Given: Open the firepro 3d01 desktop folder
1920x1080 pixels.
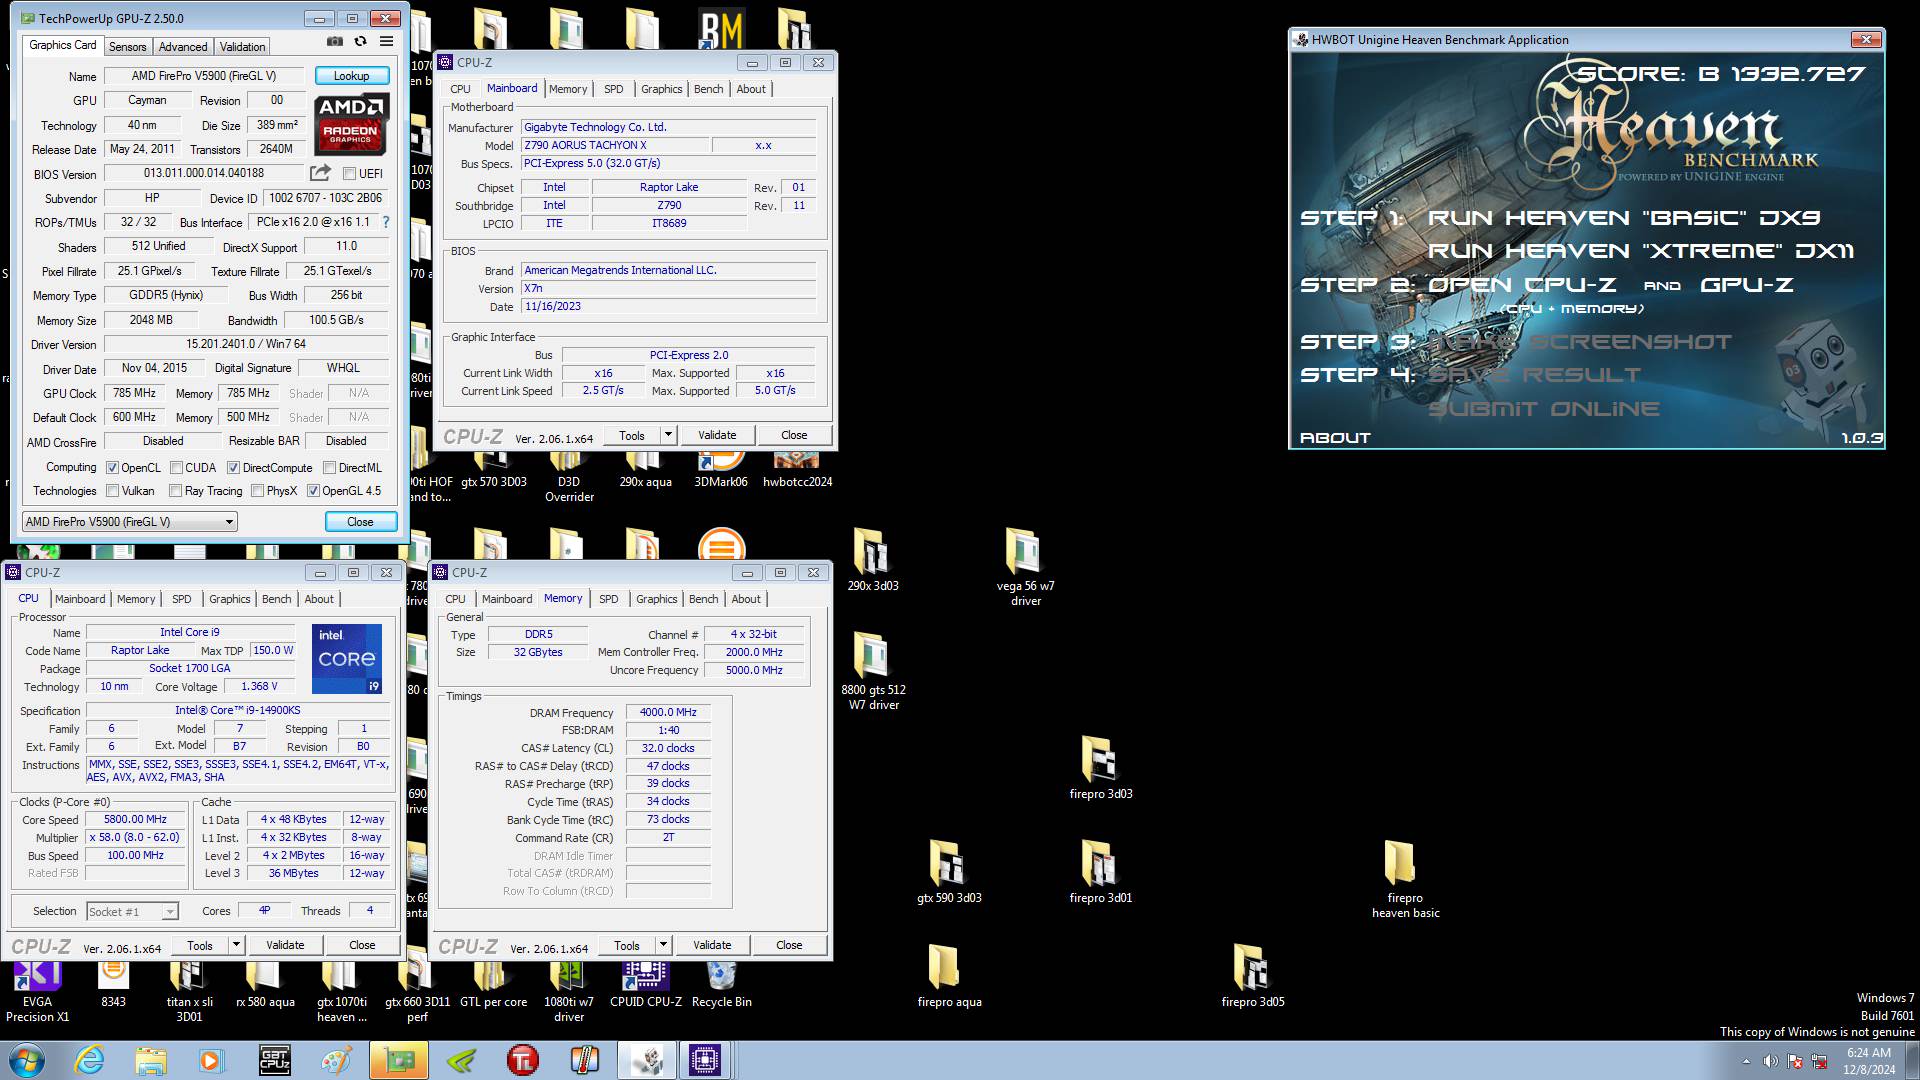Looking at the screenshot, I should click(1100, 872).
